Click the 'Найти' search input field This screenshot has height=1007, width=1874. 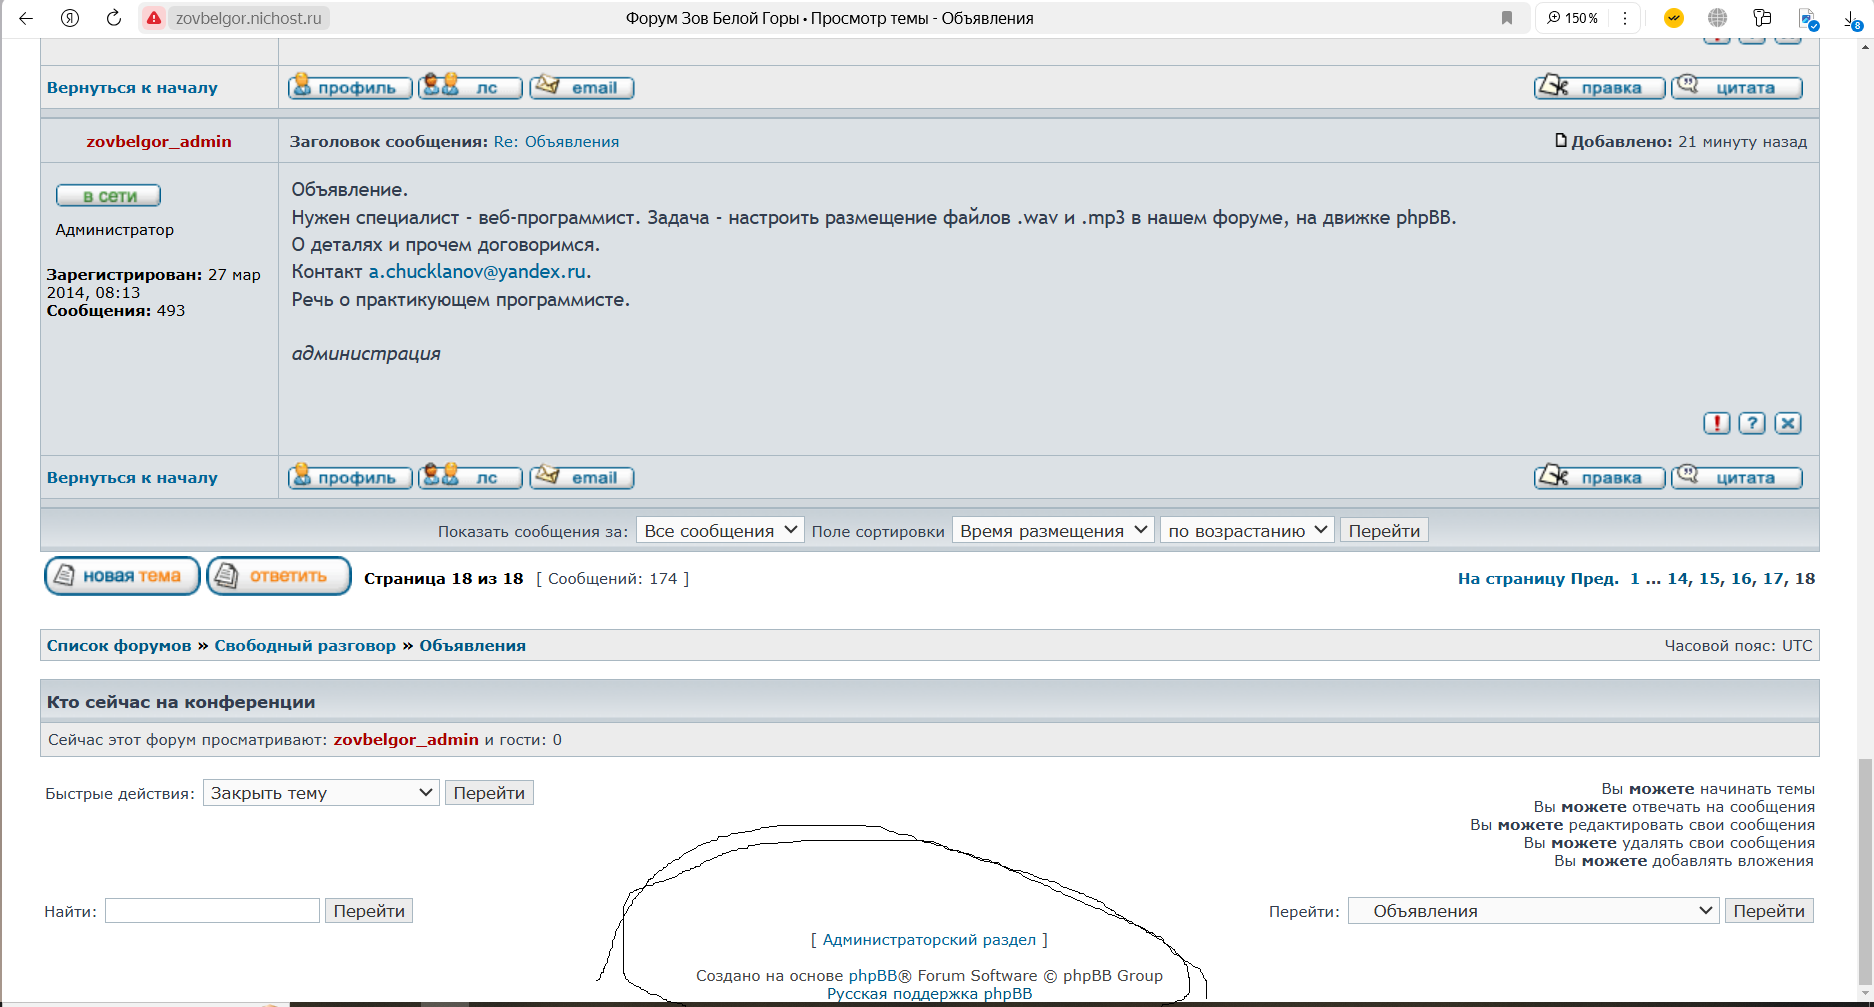pos(212,911)
